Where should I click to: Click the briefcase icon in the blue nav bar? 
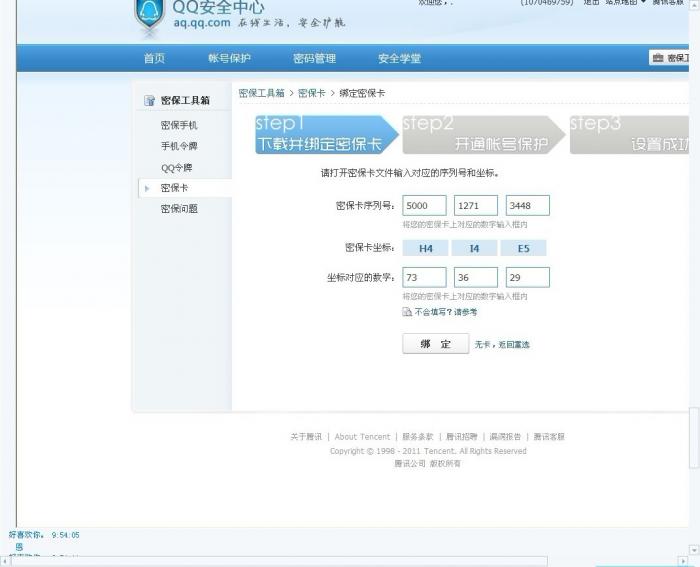coord(658,58)
